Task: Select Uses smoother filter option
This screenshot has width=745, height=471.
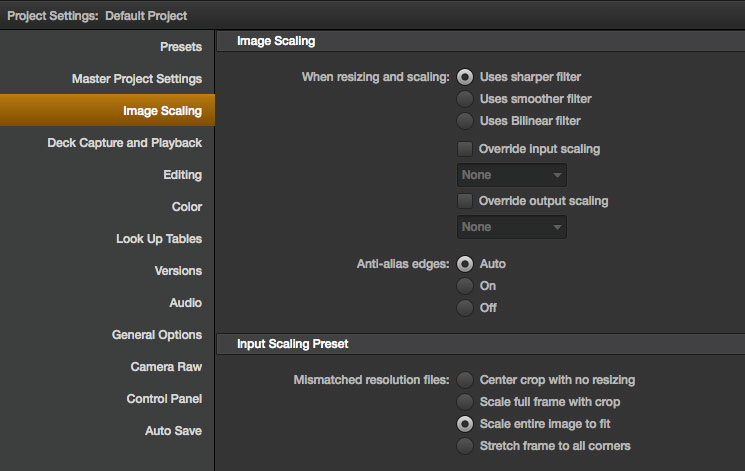Action: [x=465, y=99]
